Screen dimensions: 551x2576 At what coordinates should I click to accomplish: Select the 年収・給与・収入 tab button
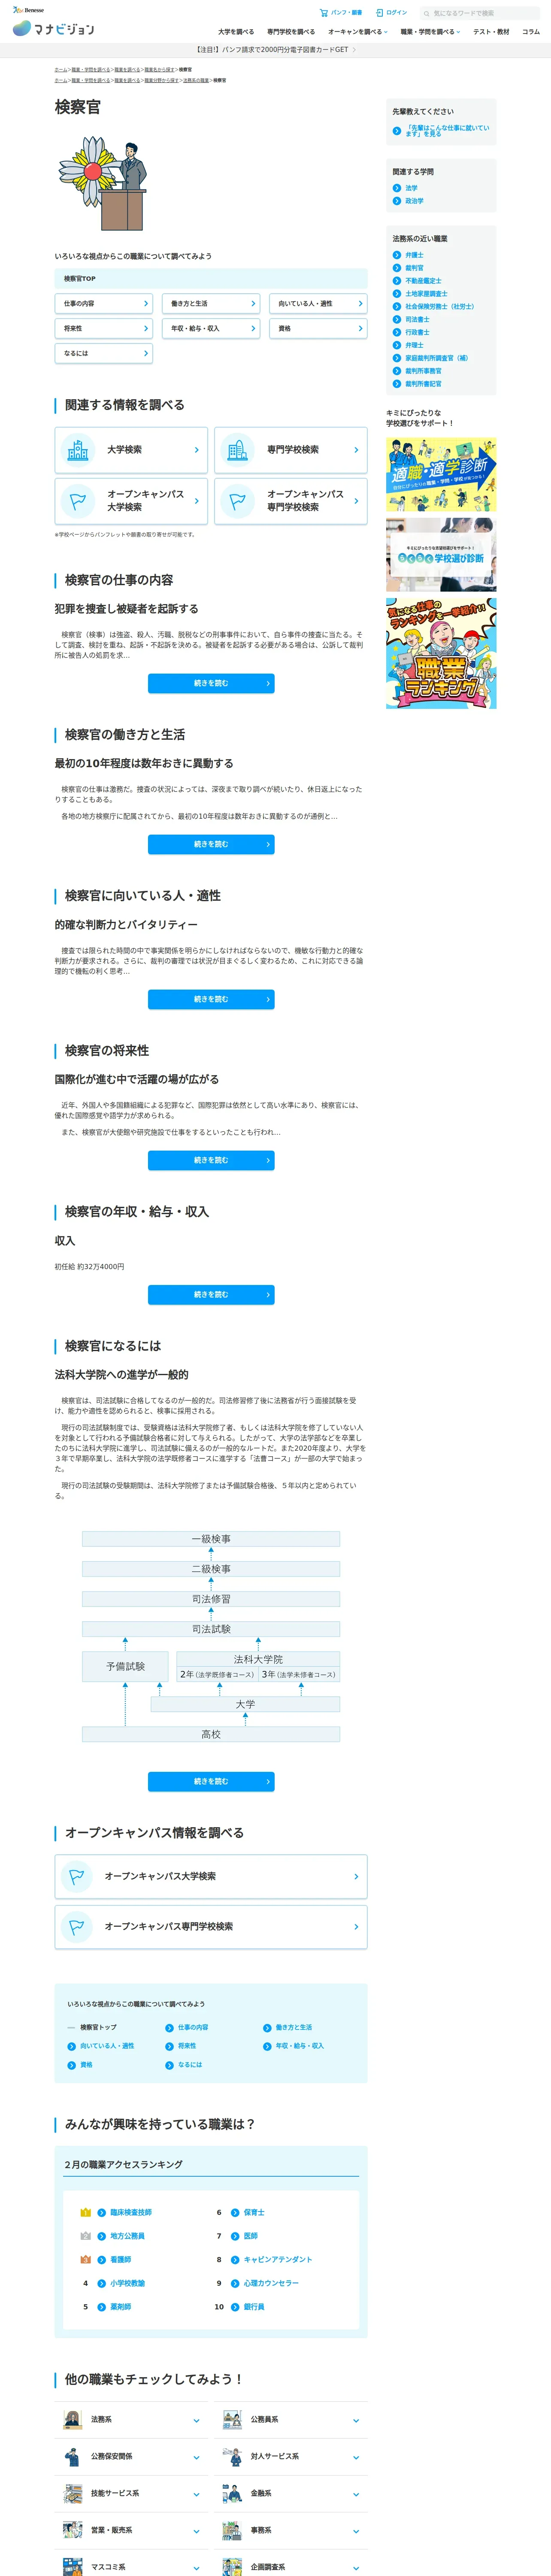[x=211, y=328]
